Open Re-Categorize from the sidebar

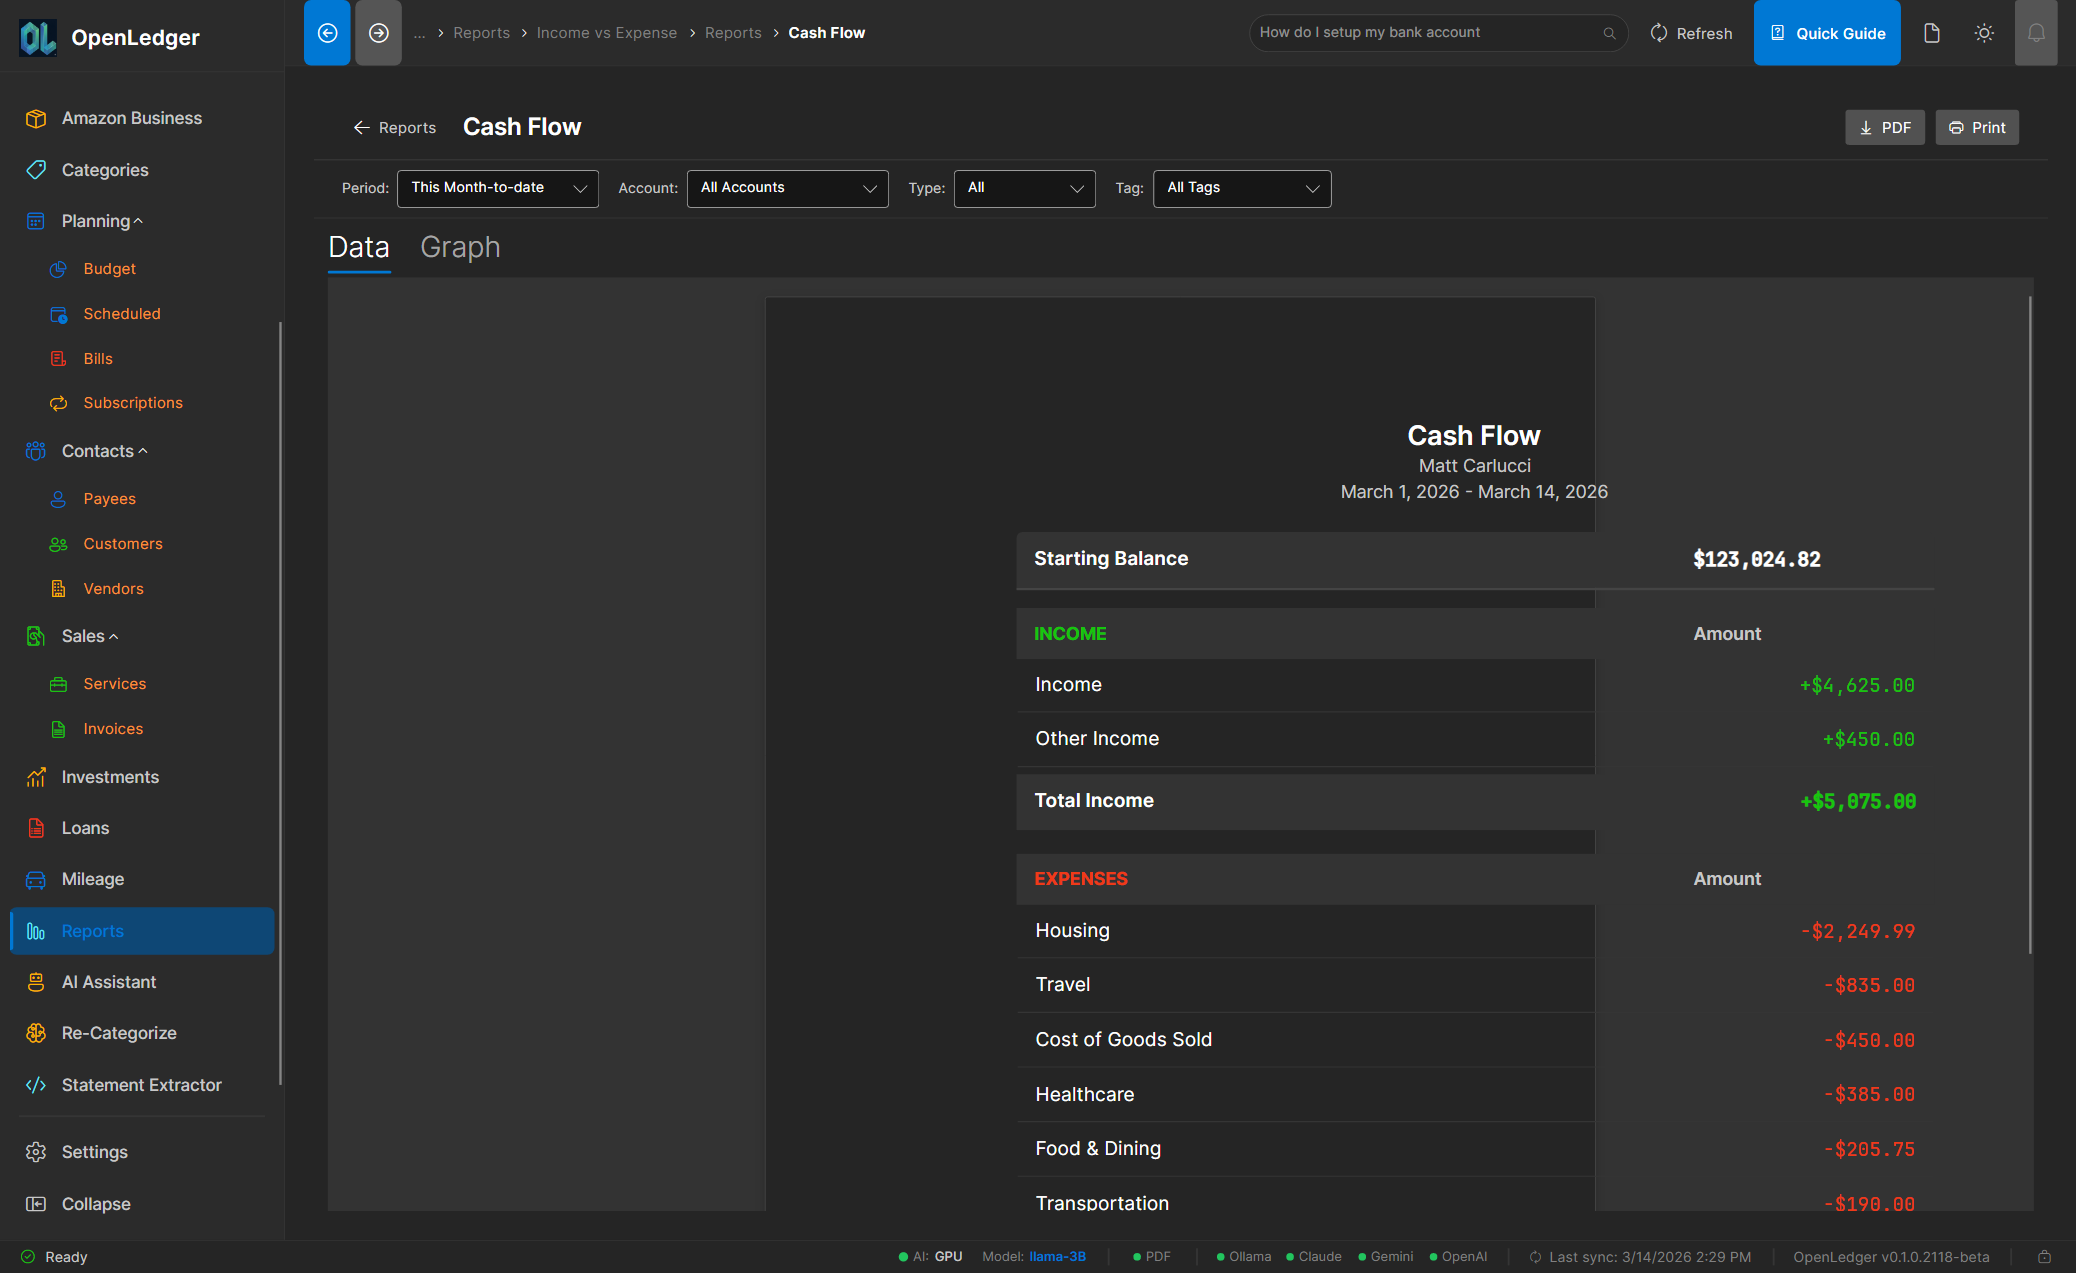(x=118, y=1033)
